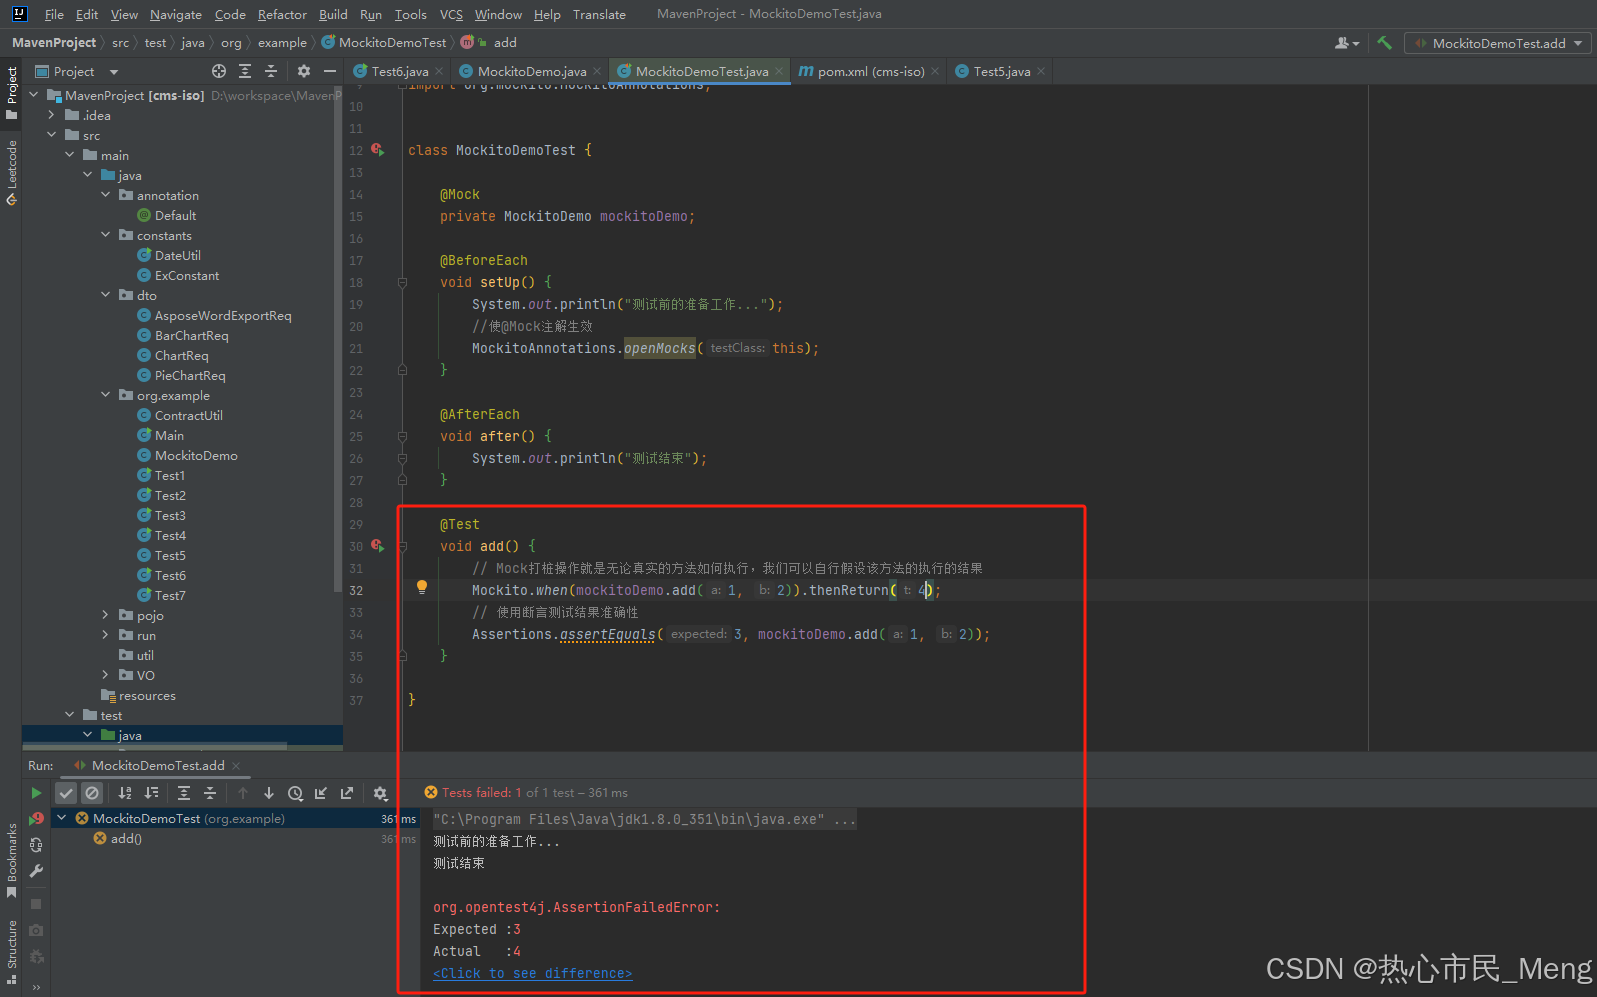1597x997 pixels.
Task: Open test history clock dropdown
Action: point(295,793)
